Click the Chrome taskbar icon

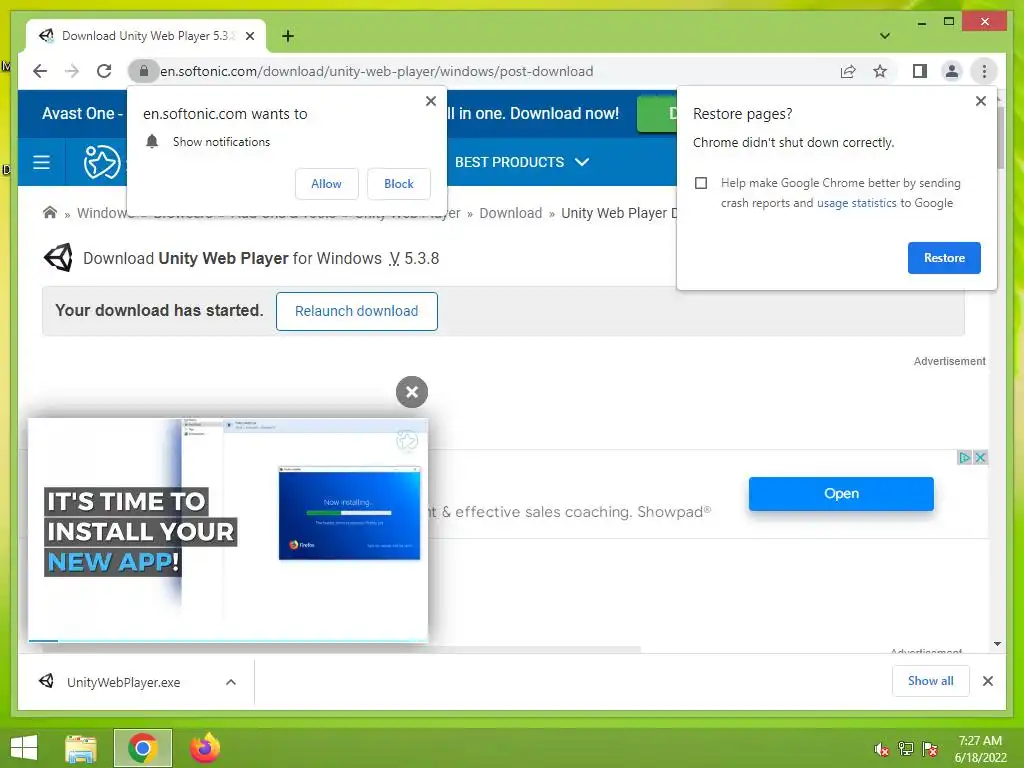pos(142,748)
